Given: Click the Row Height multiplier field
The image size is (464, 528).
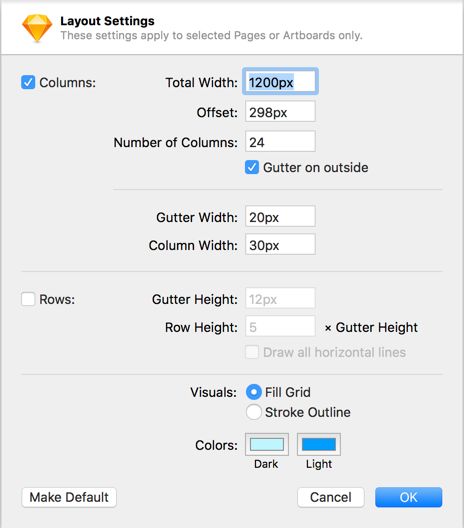Looking at the screenshot, I should pyautogui.click(x=280, y=326).
